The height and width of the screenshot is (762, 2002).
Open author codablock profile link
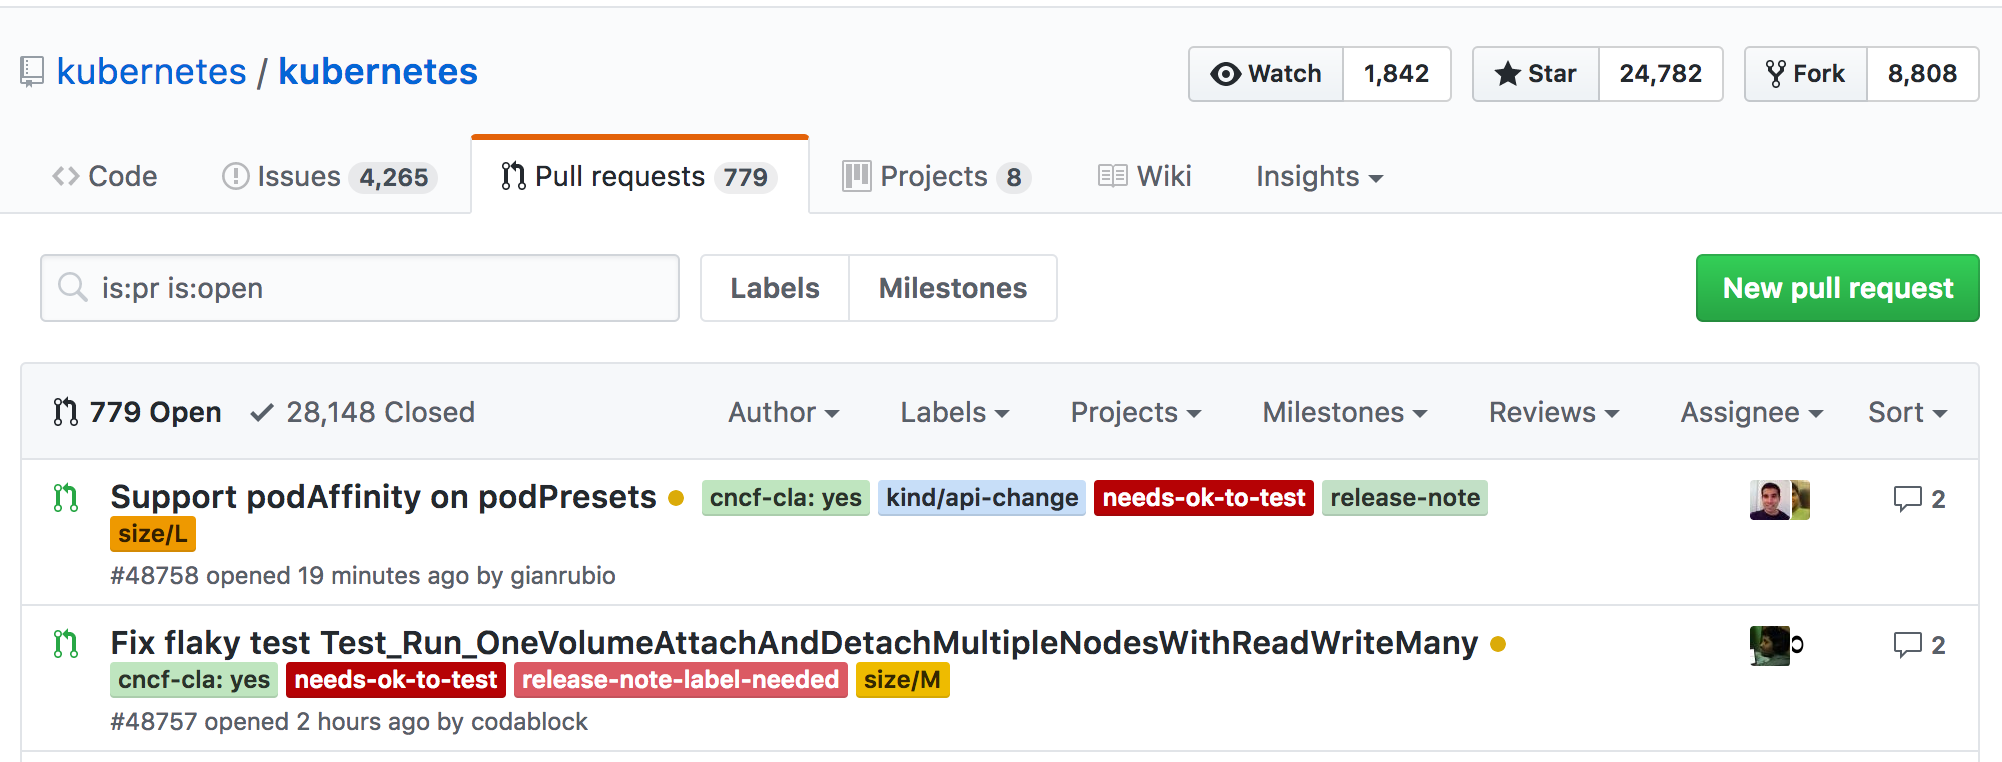pyautogui.click(x=529, y=722)
